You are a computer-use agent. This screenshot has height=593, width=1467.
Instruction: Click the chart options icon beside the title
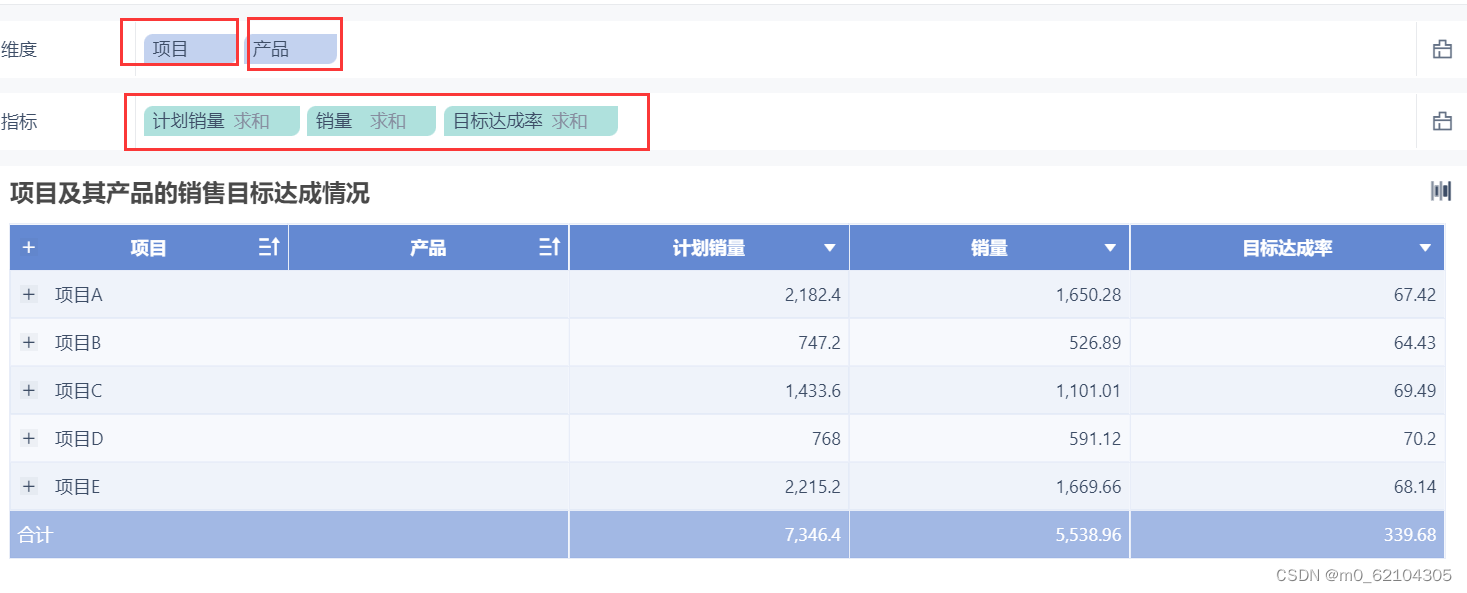(1441, 191)
